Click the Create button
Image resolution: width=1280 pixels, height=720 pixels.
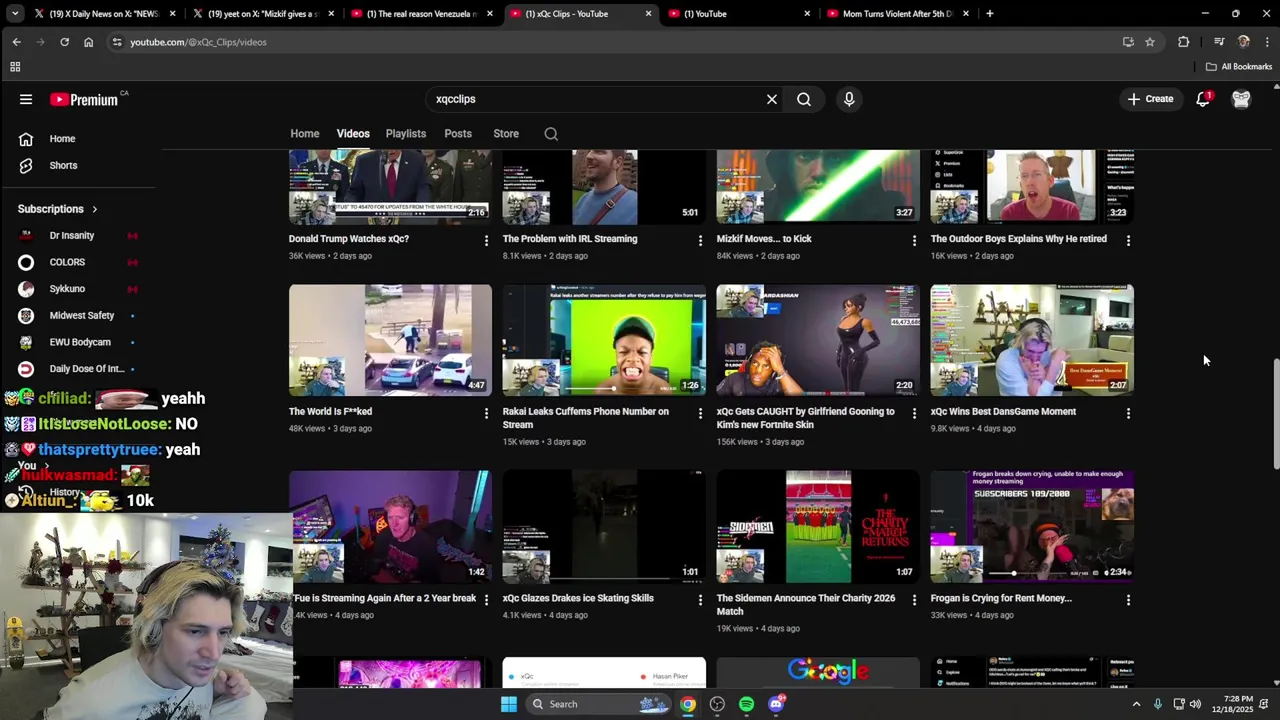point(1150,99)
